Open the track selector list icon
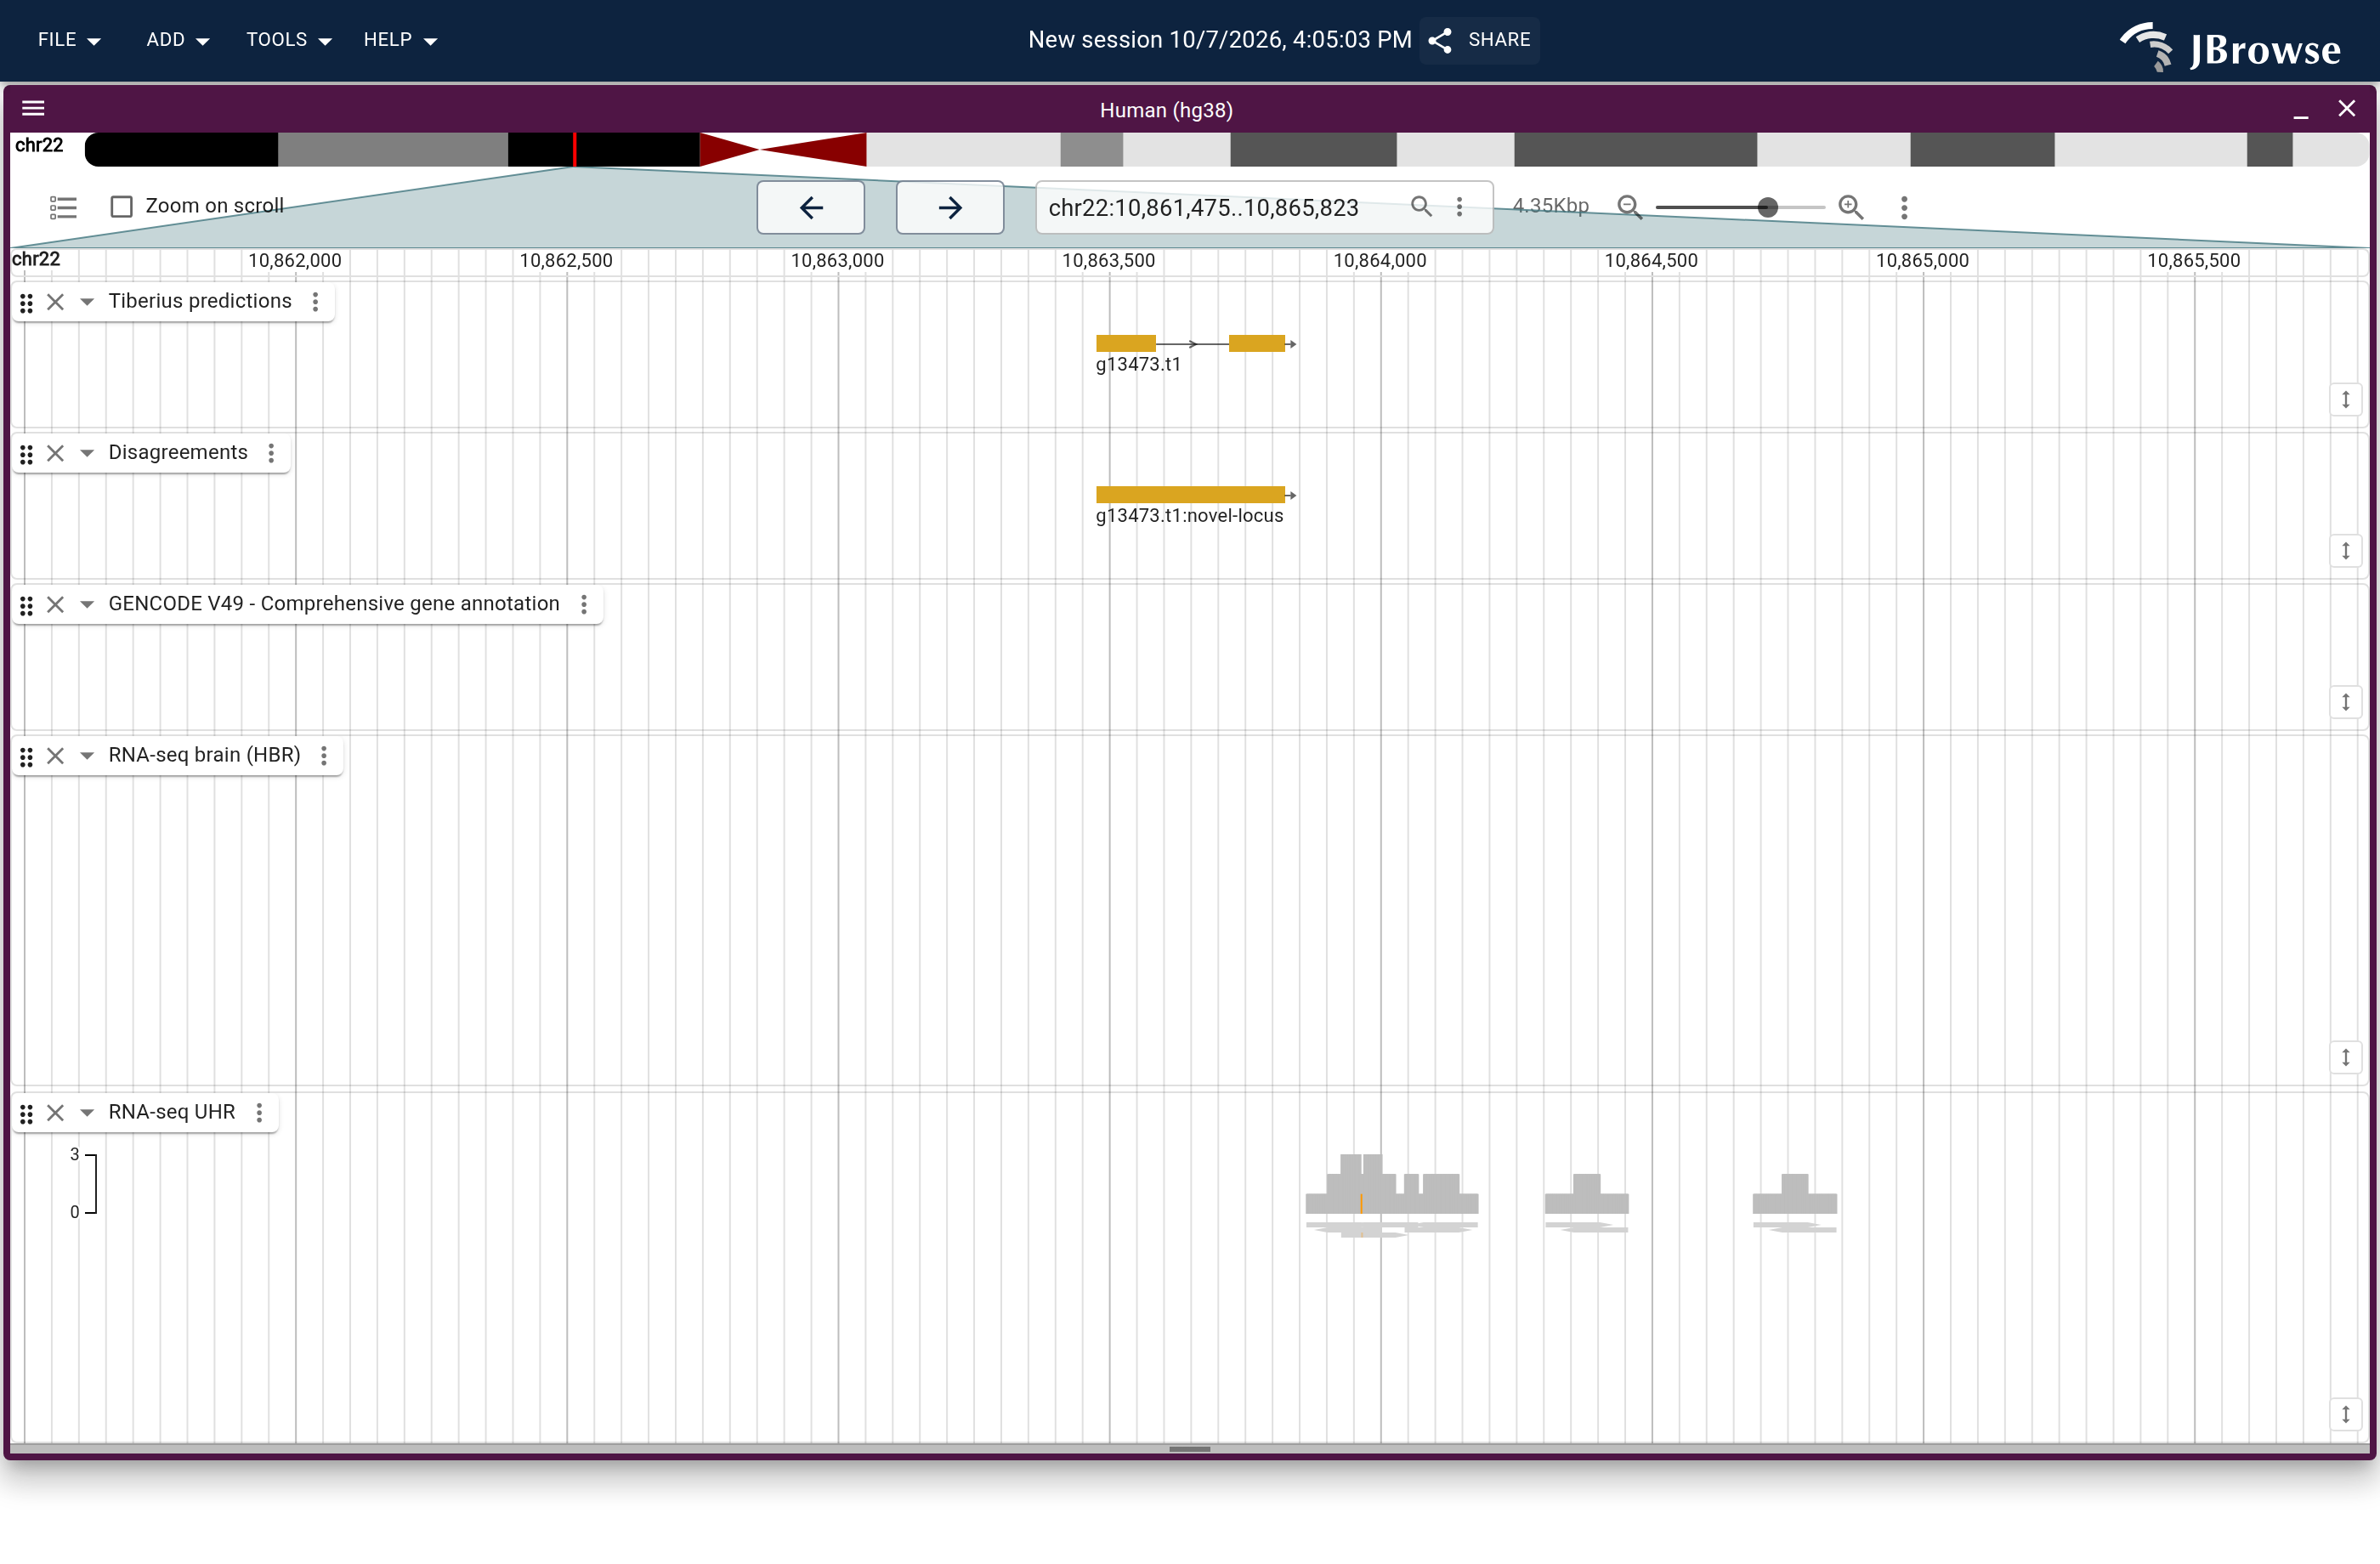Viewport: 2380px width, 1564px height. click(x=63, y=207)
